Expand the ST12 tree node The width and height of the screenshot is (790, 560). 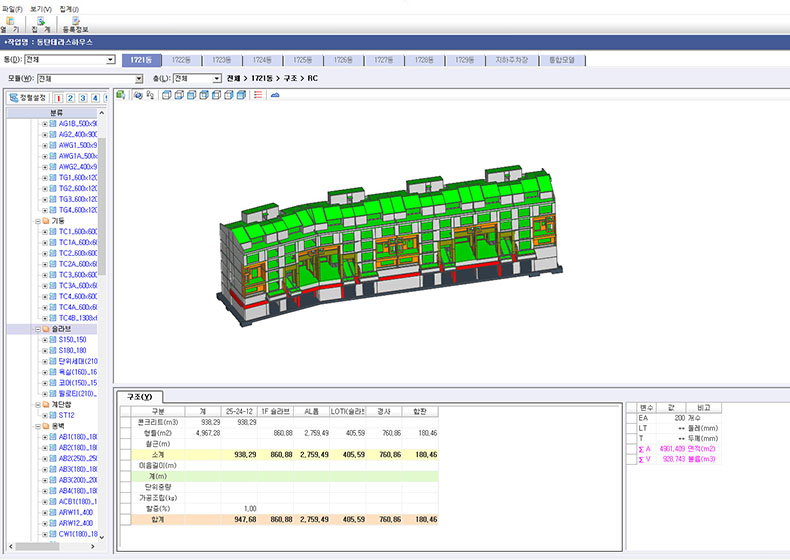click(45, 416)
